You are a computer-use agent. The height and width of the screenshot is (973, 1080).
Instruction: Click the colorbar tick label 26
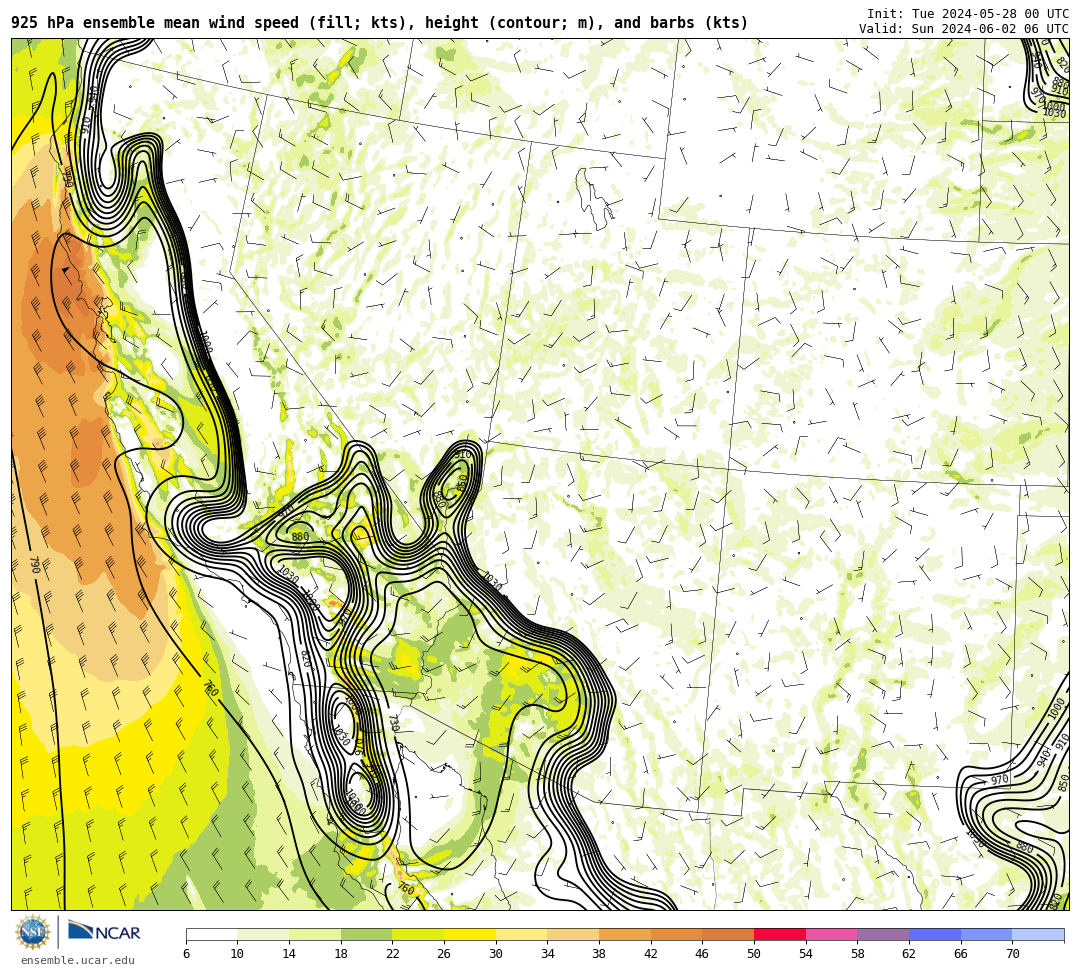pyautogui.click(x=444, y=954)
